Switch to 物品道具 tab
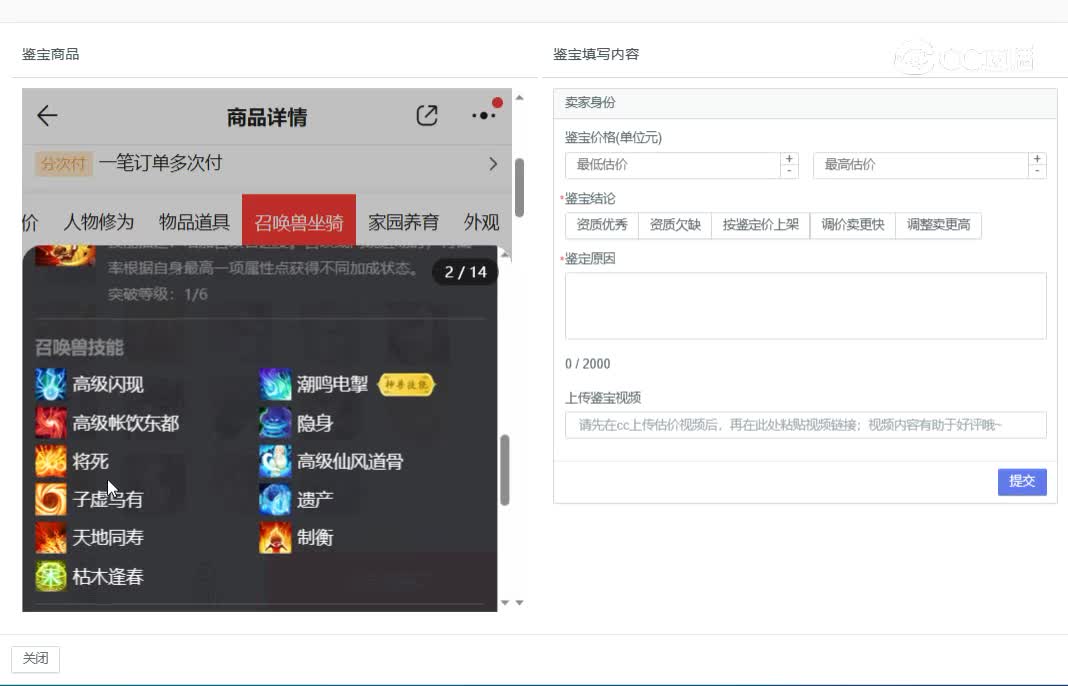 coord(194,222)
